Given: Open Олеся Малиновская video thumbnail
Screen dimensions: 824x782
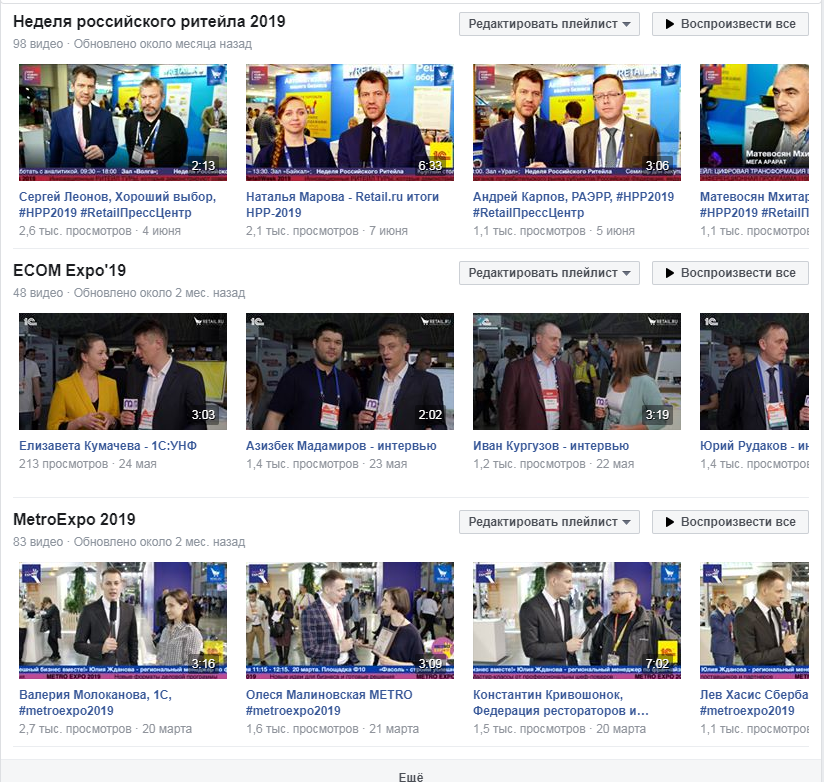Looking at the screenshot, I should pyautogui.click(x=350, y=621).
